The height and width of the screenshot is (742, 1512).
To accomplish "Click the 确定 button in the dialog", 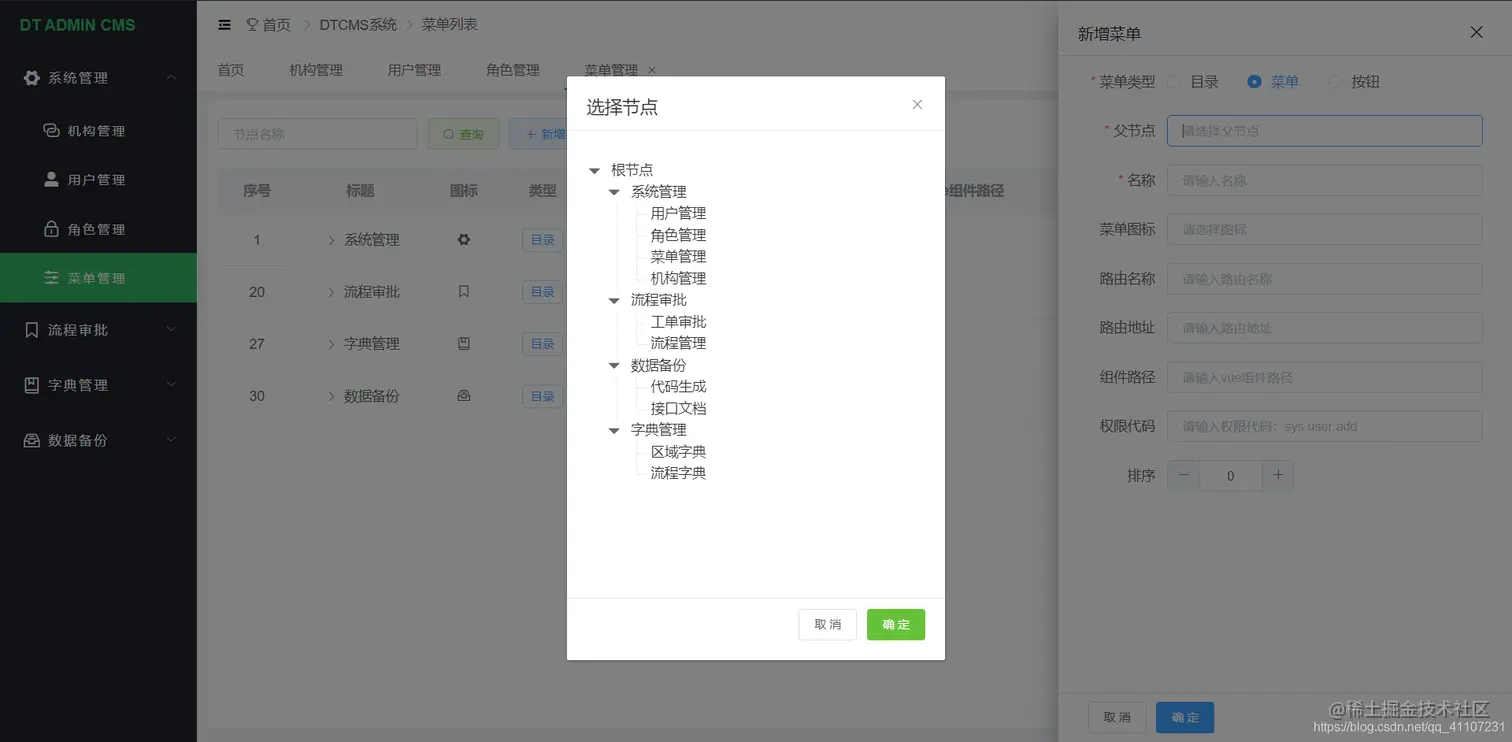I will [895, 624].
